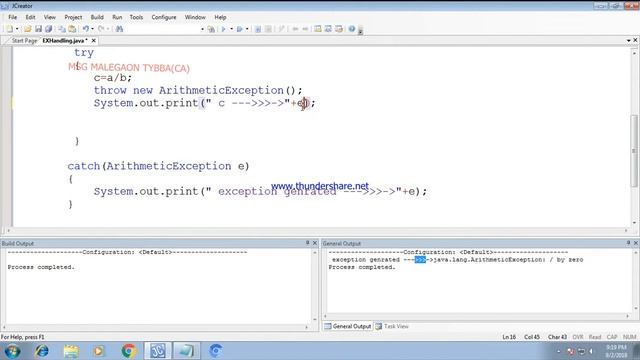Viewport: 640px width, 360px height.
Task: Click the catch(ArithmeticException e) code line
Action: point(158,166)
